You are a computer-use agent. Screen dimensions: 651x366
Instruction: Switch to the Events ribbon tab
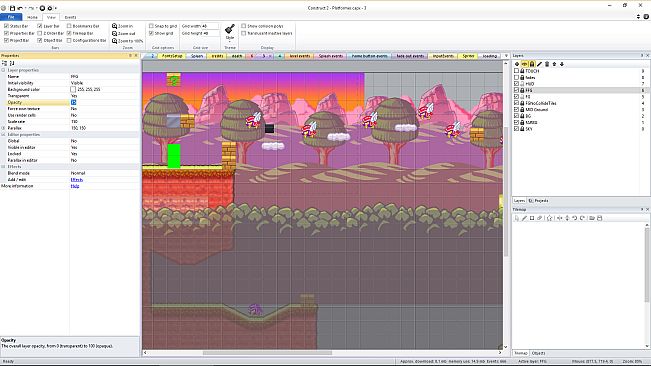point(70,17)
